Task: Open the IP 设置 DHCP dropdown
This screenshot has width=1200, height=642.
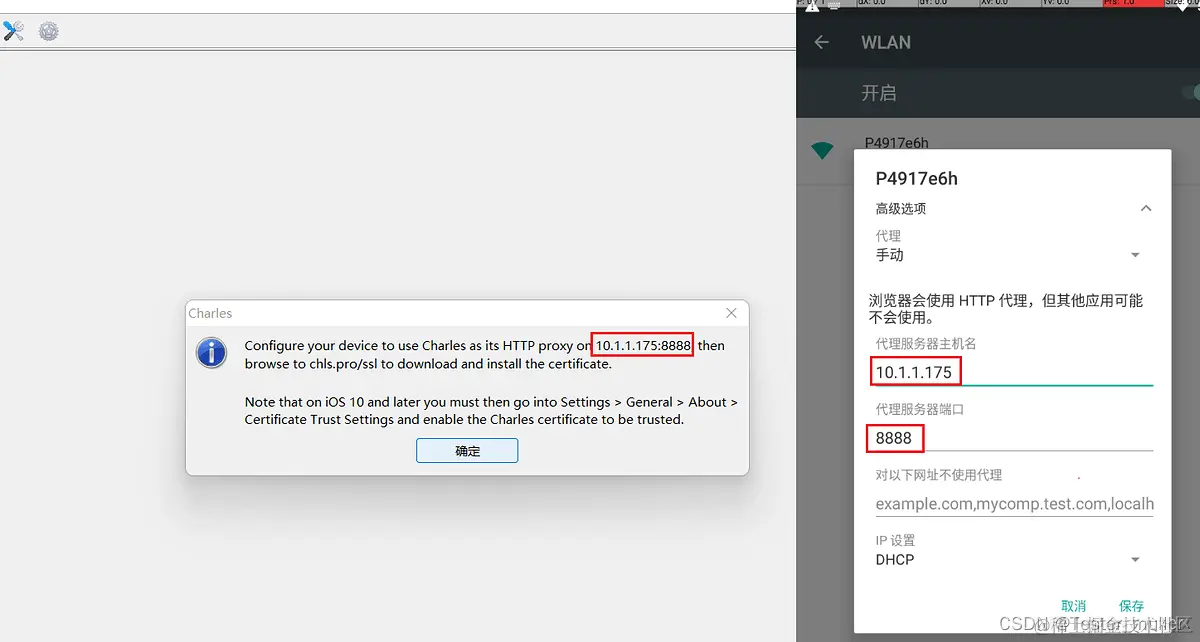Action: pyautogui.click(x=1010, y=560)
